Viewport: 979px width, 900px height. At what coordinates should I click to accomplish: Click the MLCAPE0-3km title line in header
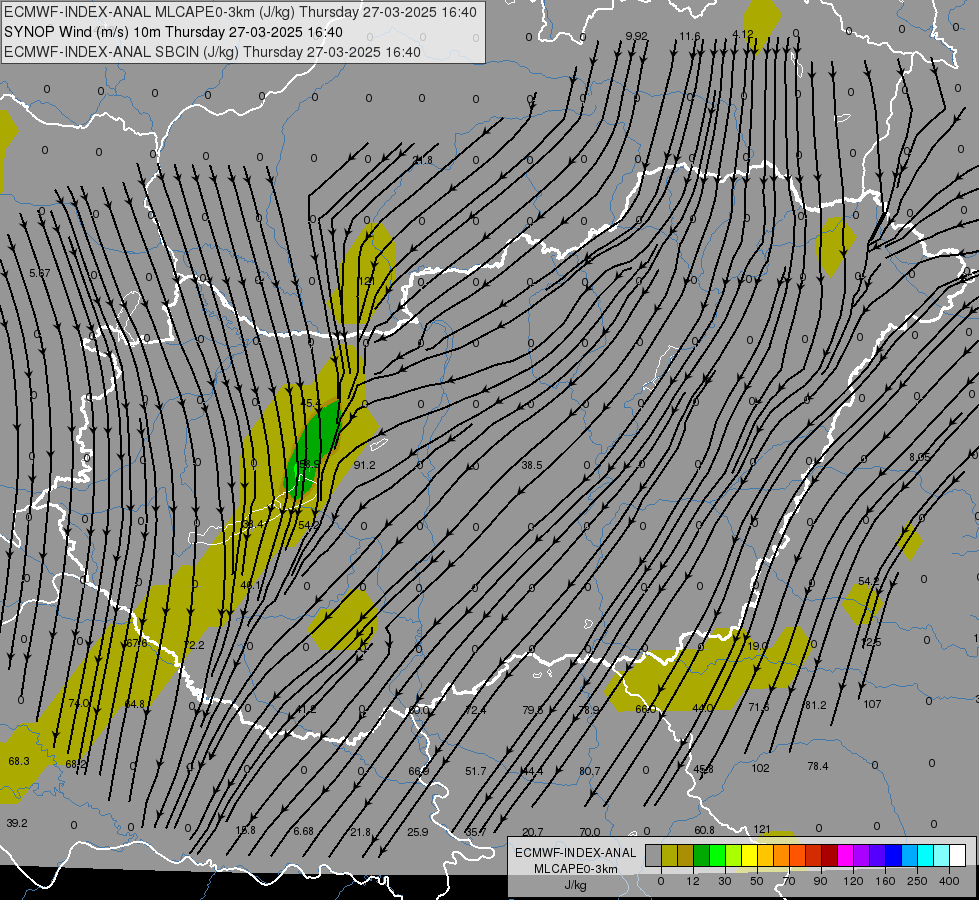point(240,12)
